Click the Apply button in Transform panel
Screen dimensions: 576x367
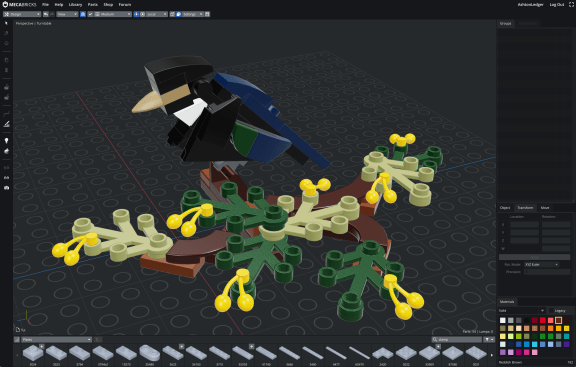point(534,257)
